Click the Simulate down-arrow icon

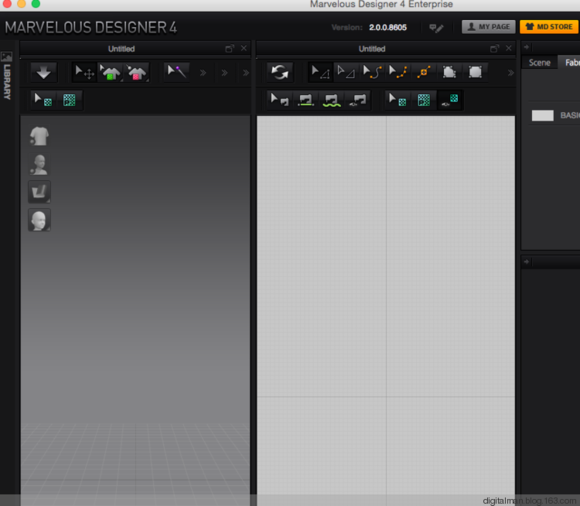[44, 72]
